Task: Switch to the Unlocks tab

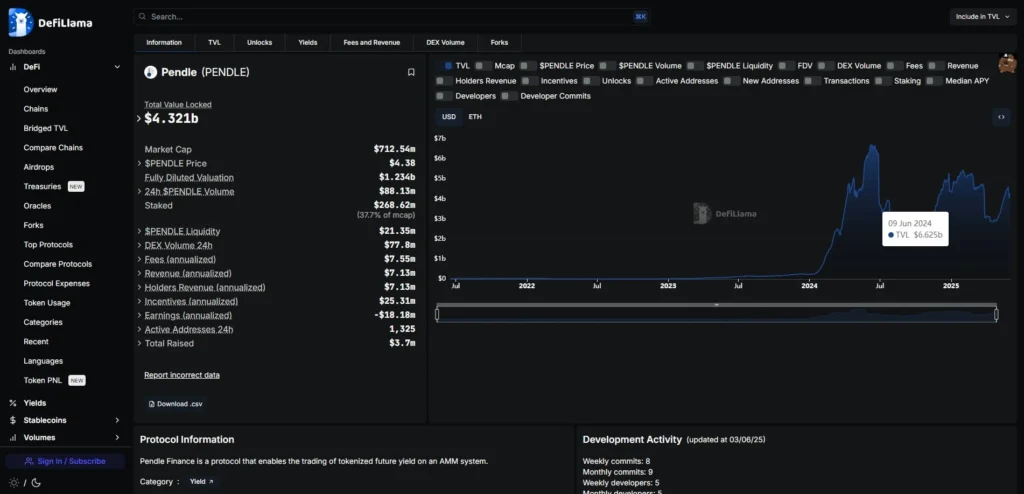Action: 259,42
